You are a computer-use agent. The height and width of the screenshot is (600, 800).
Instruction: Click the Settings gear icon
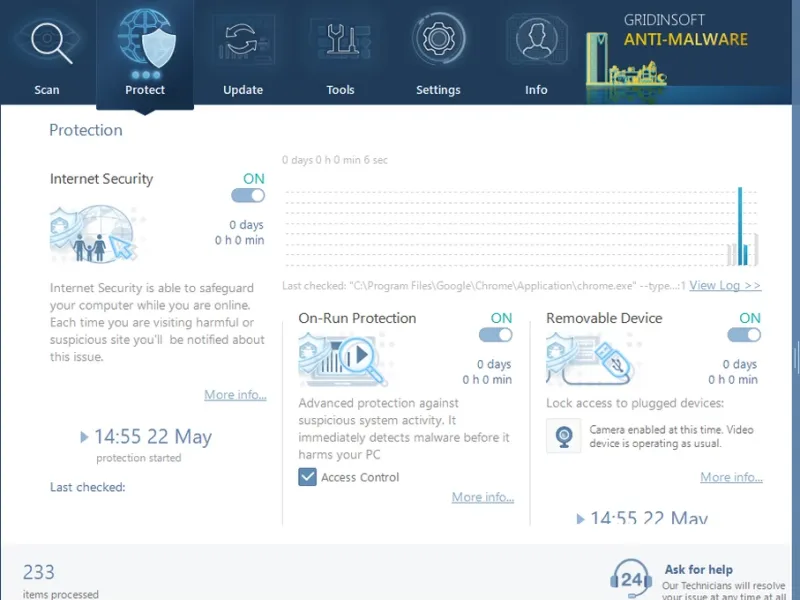pos(438,39)
